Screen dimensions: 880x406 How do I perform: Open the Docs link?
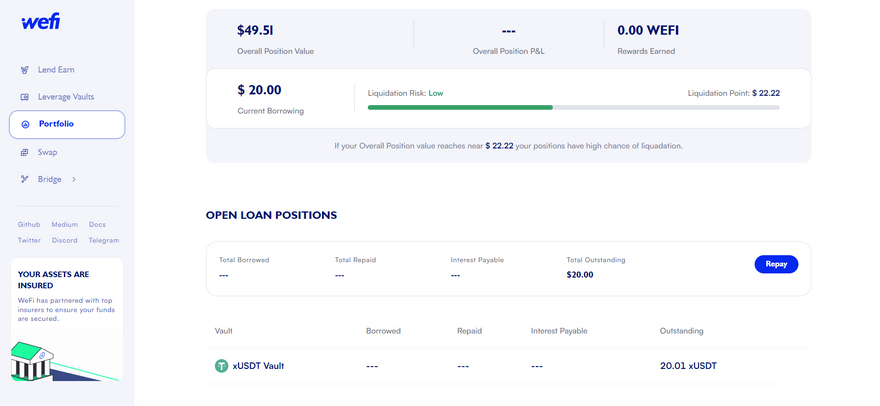[x=97, y=225]
